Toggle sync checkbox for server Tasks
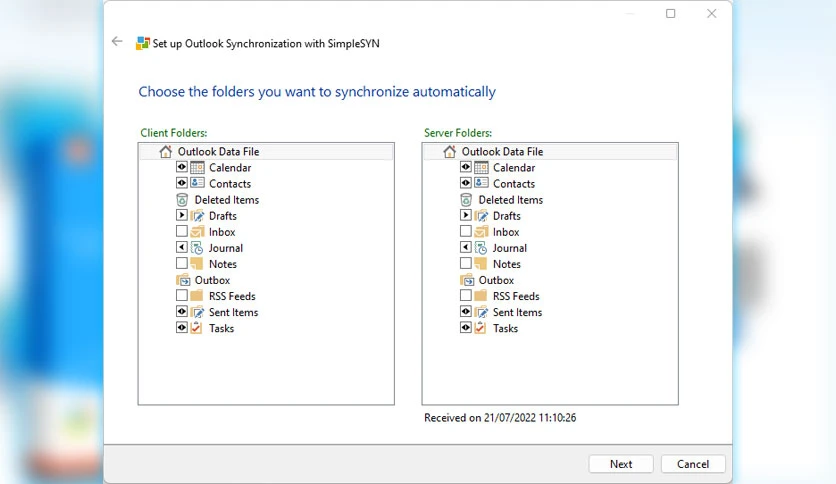Image resolution: width=836 pixels, height=484 pixels. pyautogui.click(x=466, y=327)
